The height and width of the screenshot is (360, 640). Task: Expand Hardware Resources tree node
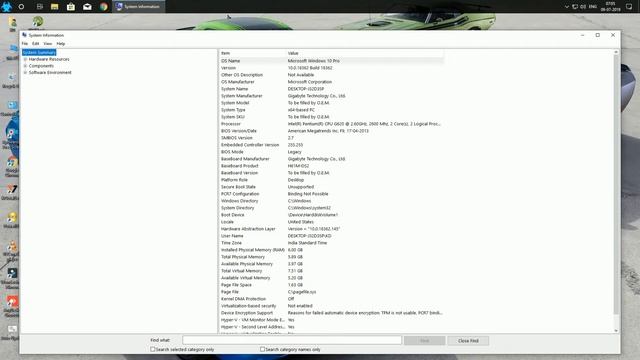(x=25, y=59)
